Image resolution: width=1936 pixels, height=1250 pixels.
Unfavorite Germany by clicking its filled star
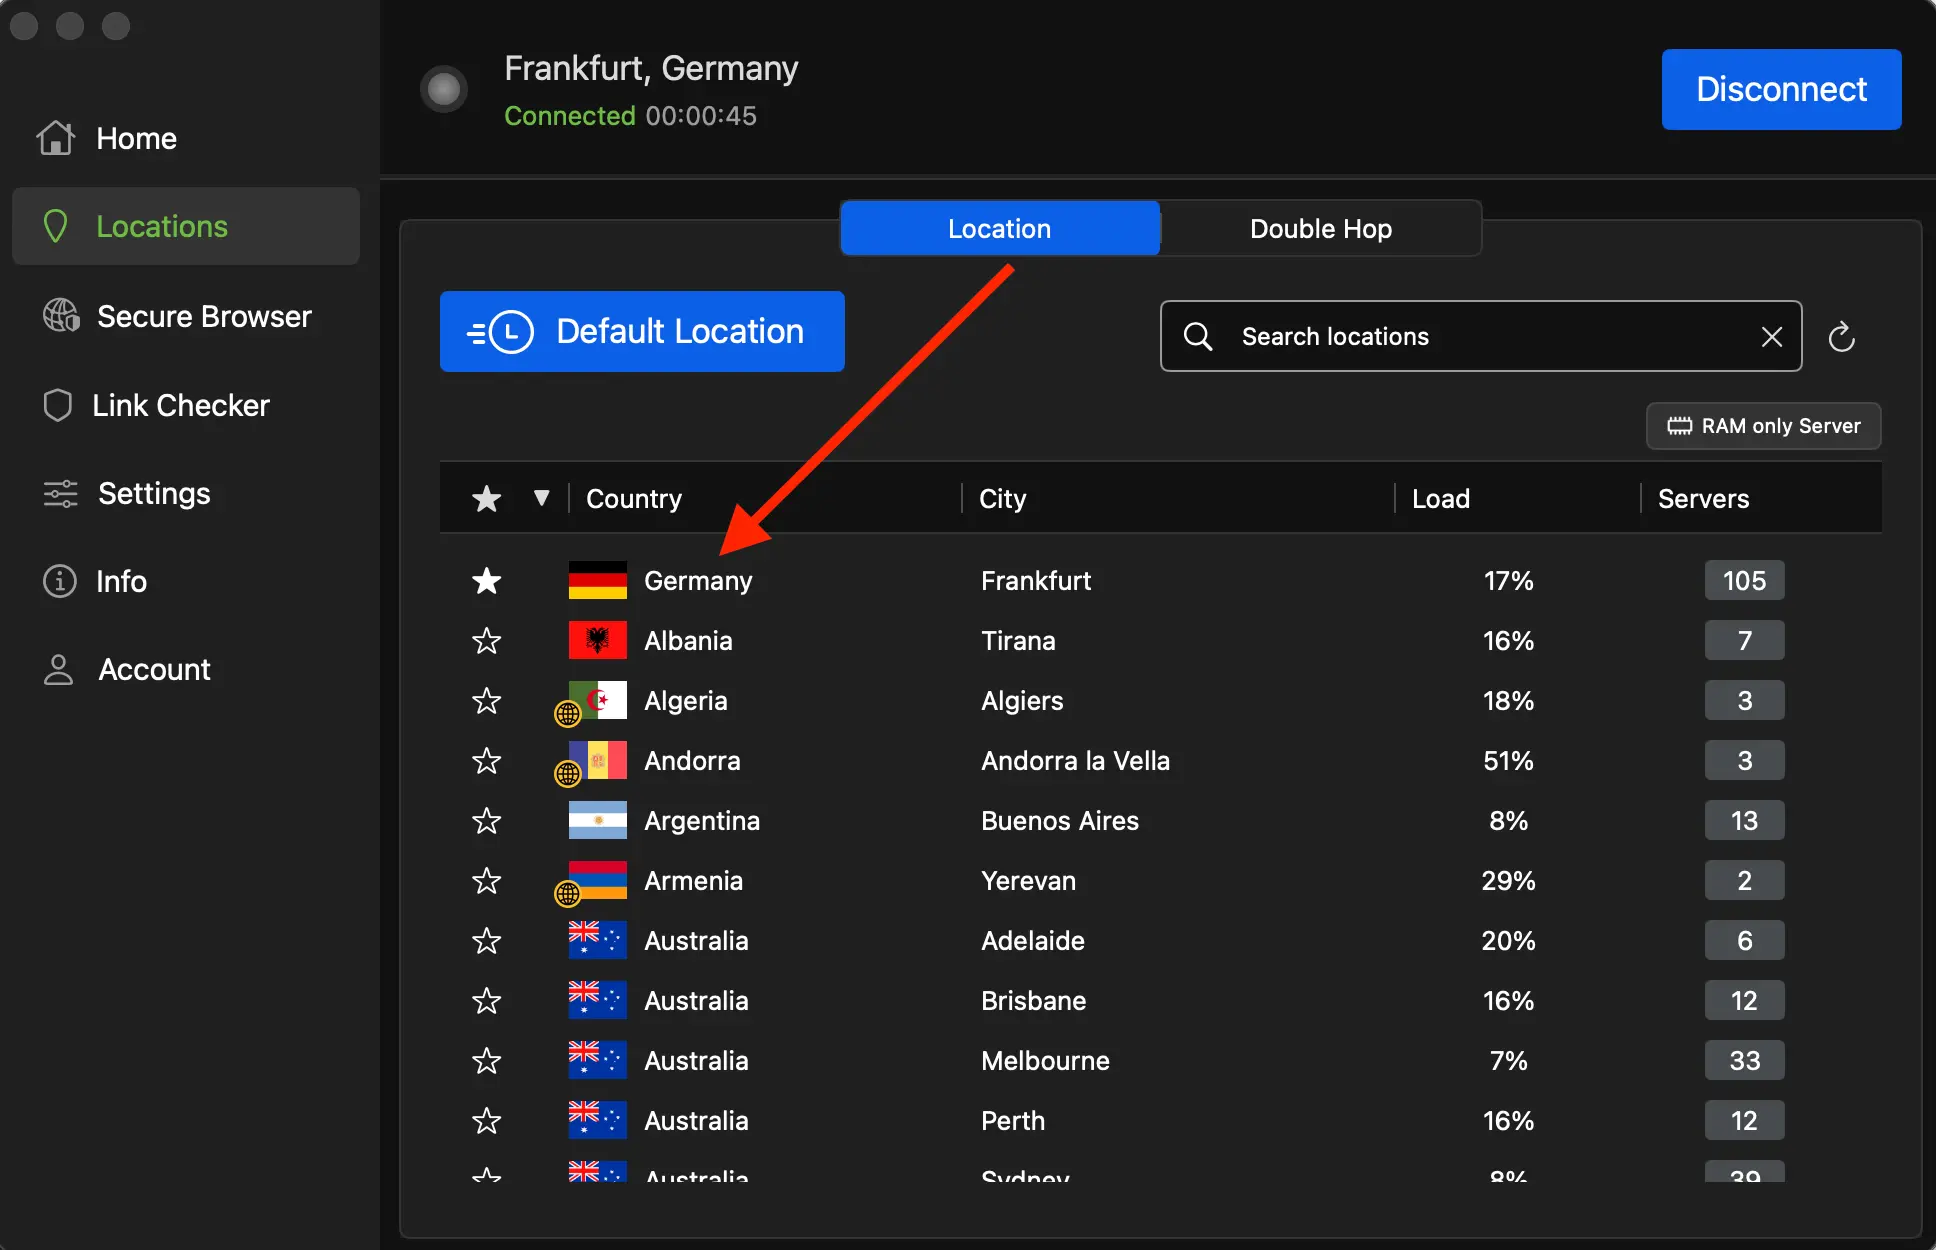point(487,581)
